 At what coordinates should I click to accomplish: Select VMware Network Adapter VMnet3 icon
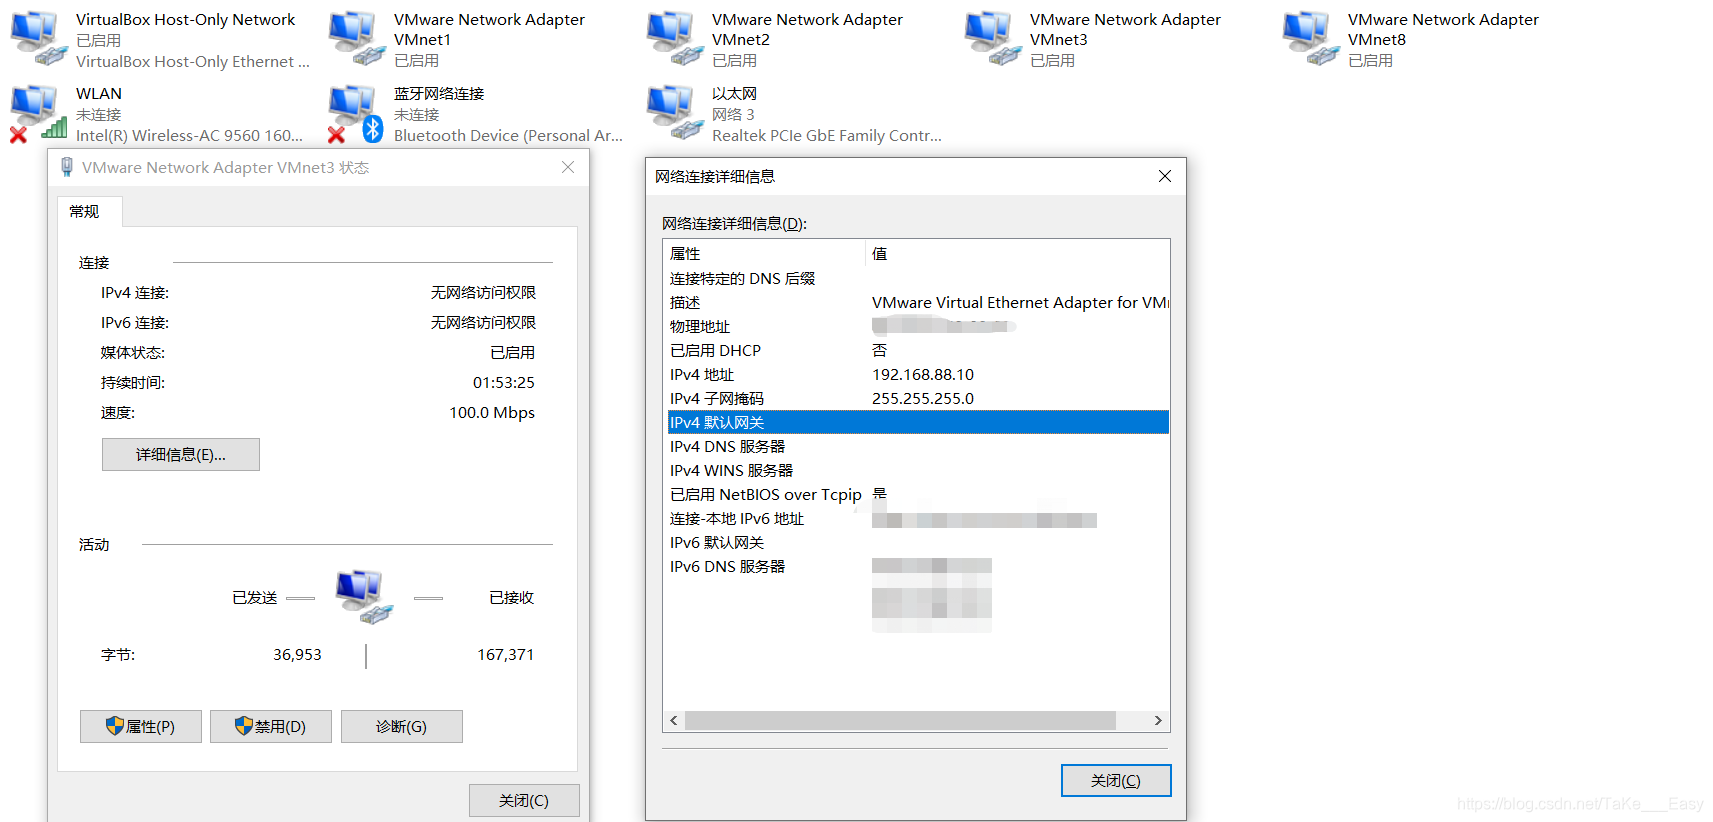[992, 38]
